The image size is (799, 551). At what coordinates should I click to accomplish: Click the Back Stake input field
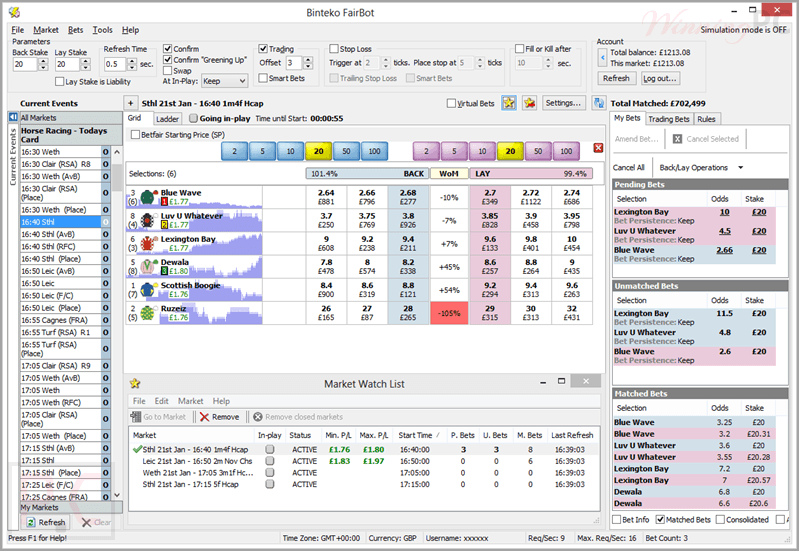pos(25,64)
